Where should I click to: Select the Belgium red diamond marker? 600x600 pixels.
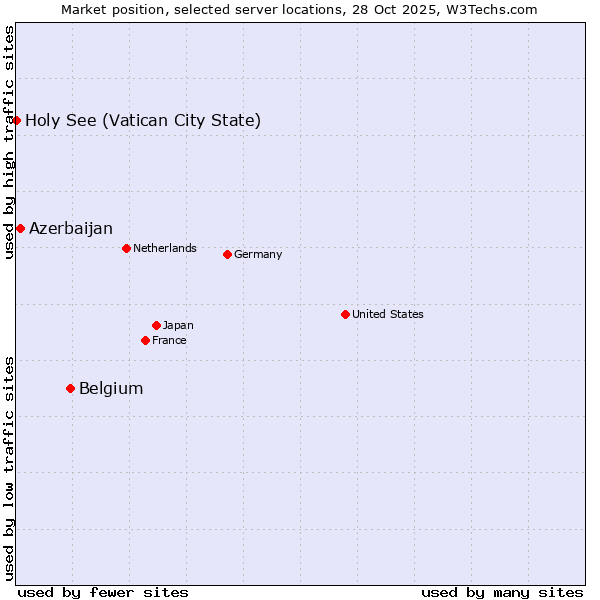[x=70, y=388]
